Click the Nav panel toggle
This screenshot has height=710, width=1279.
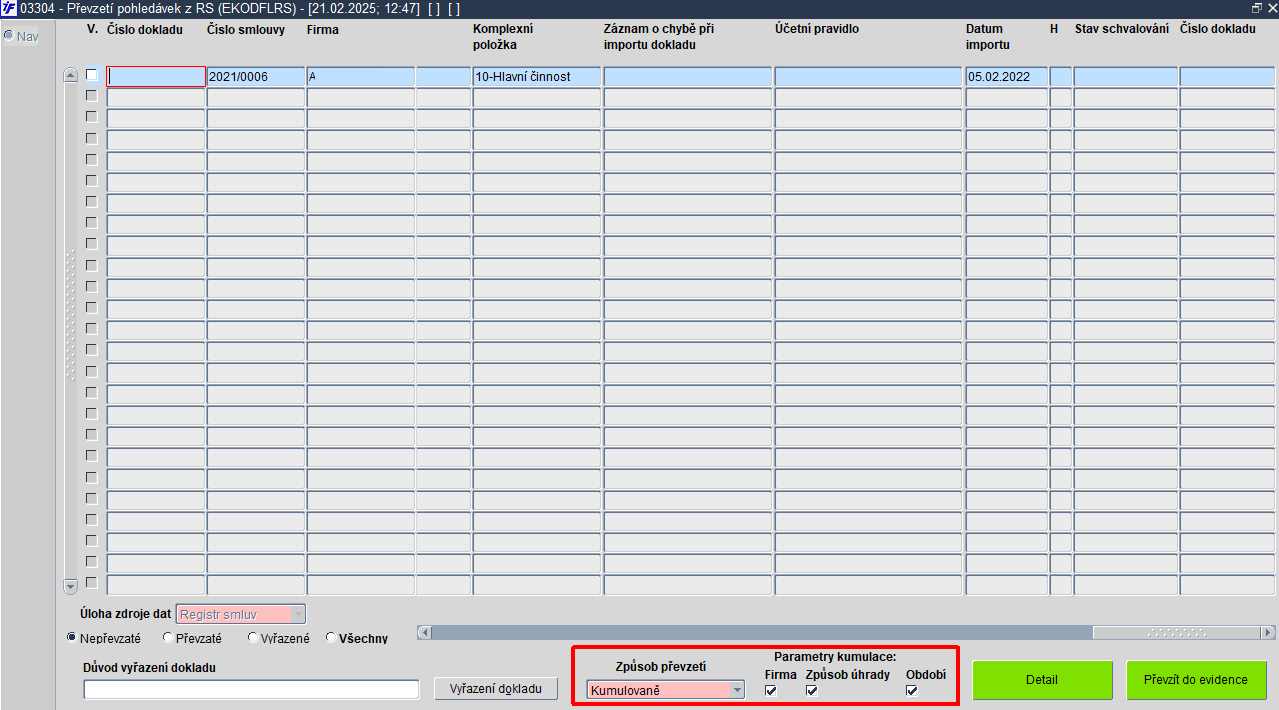click(21, 36)
